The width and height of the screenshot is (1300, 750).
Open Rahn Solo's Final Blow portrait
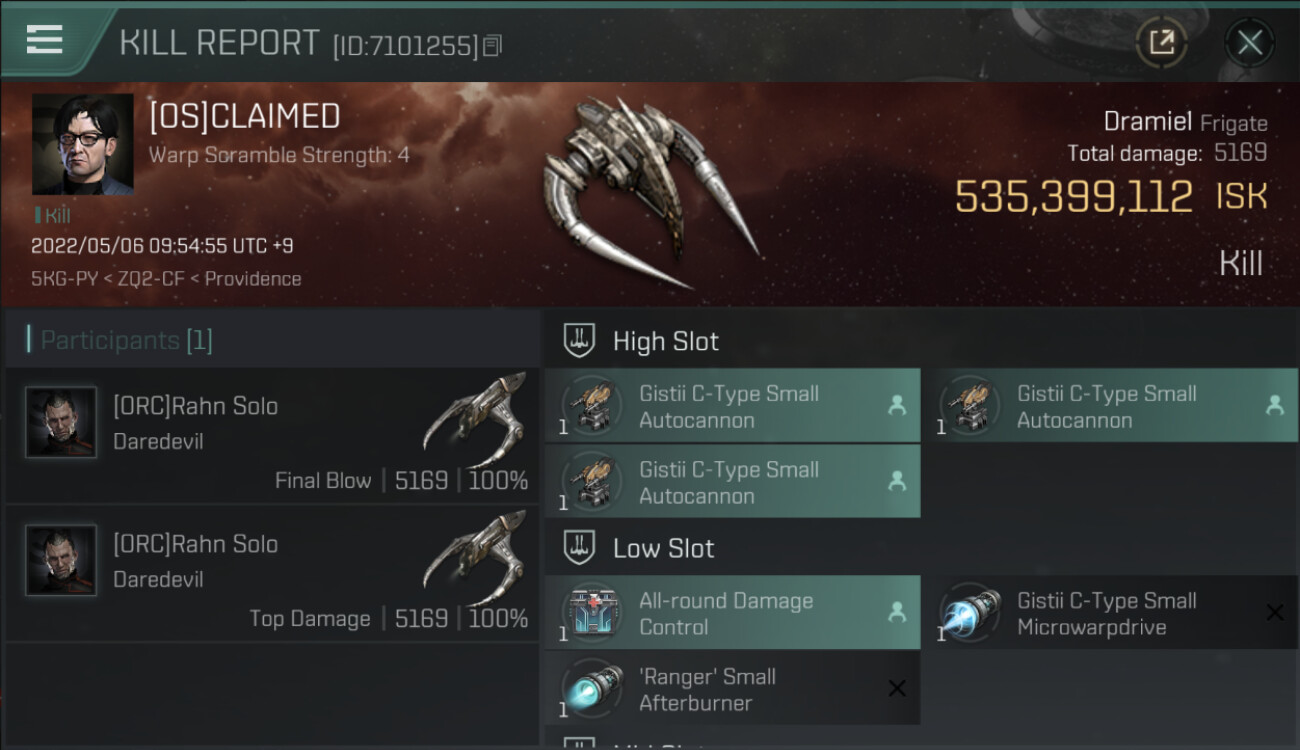tap(61, 422)
